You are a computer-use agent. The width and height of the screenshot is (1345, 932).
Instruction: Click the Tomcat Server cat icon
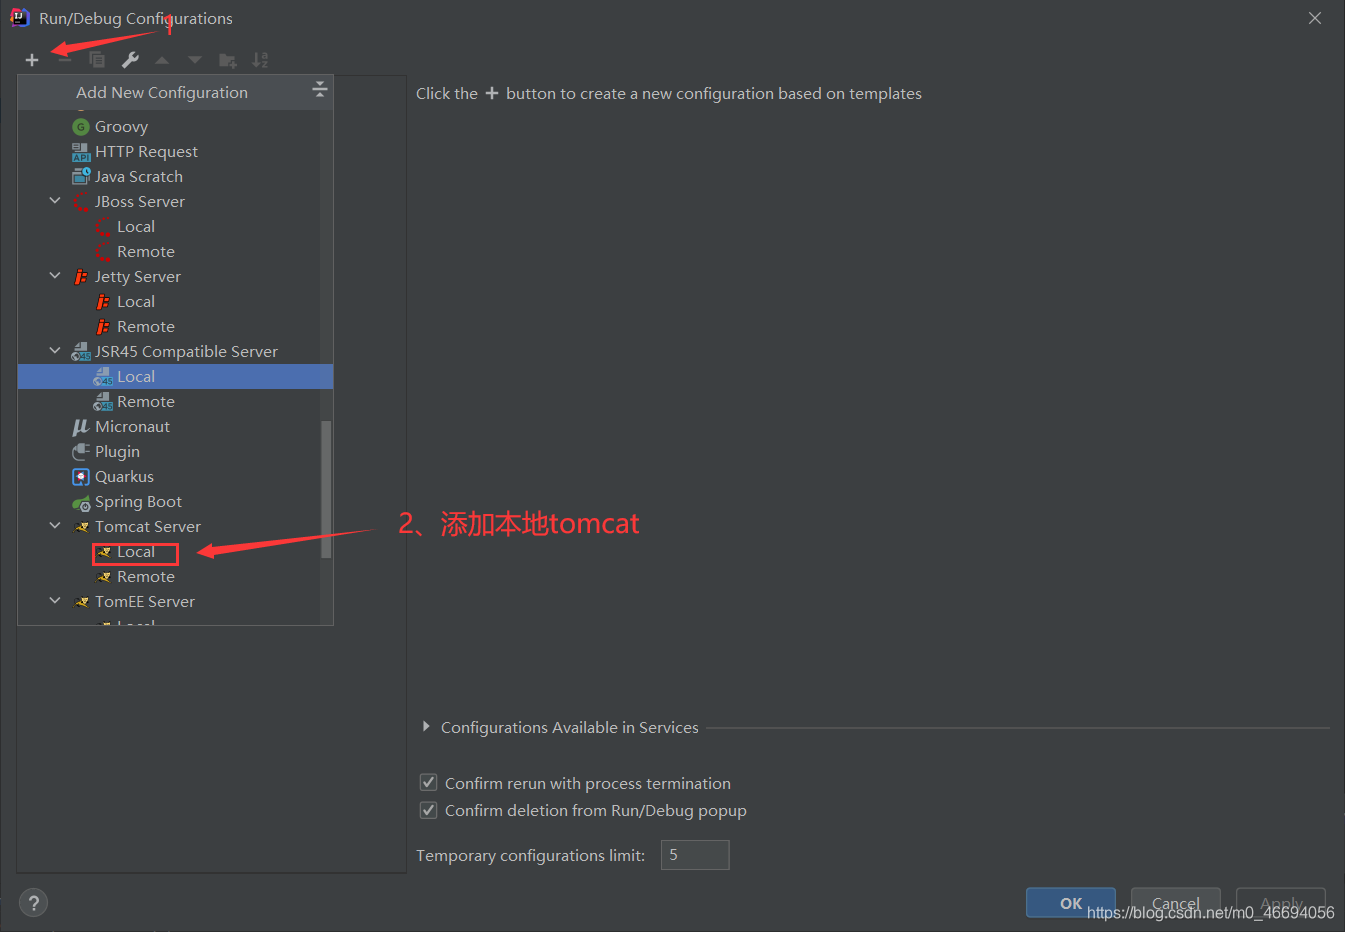pos(82,527)
